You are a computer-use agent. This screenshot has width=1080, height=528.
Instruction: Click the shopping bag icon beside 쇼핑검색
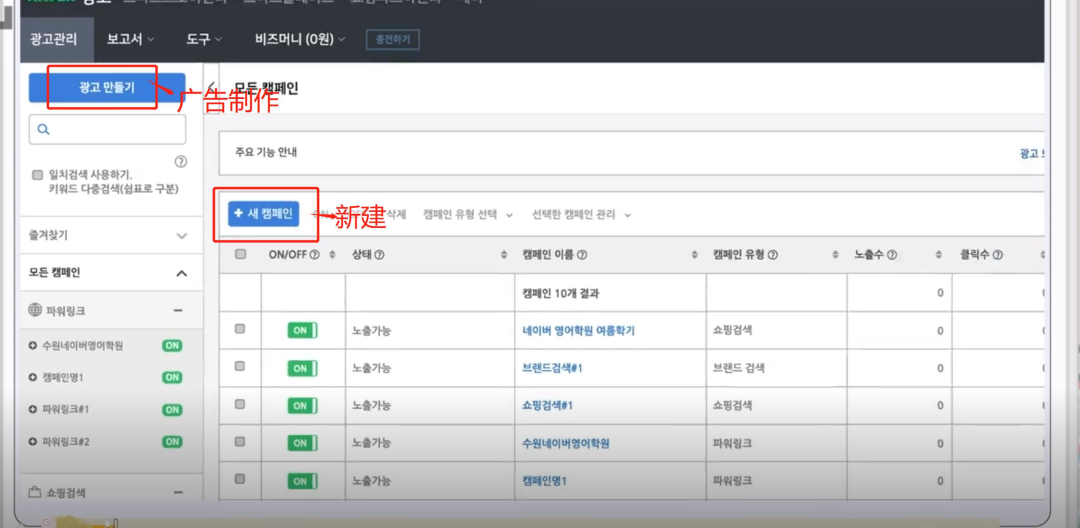tap(34, 492)
